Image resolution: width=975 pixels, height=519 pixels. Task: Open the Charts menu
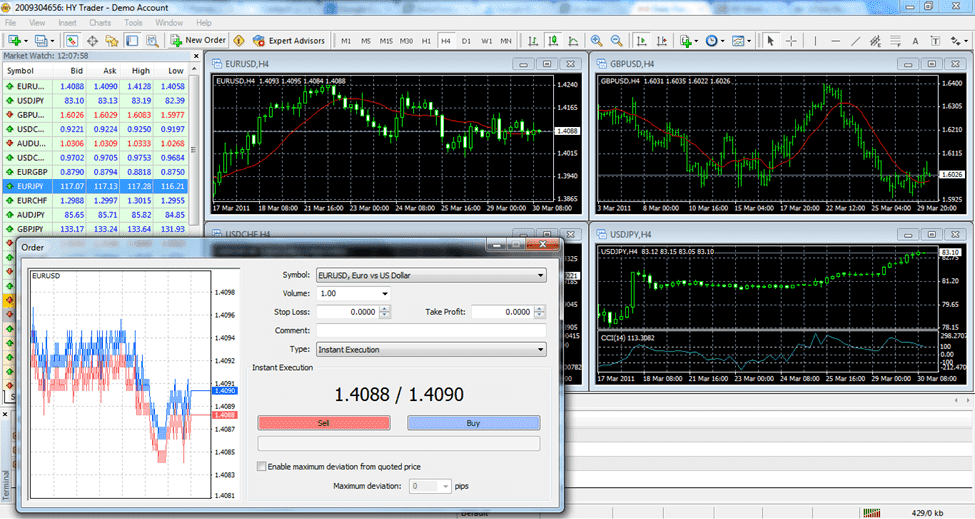100,22
